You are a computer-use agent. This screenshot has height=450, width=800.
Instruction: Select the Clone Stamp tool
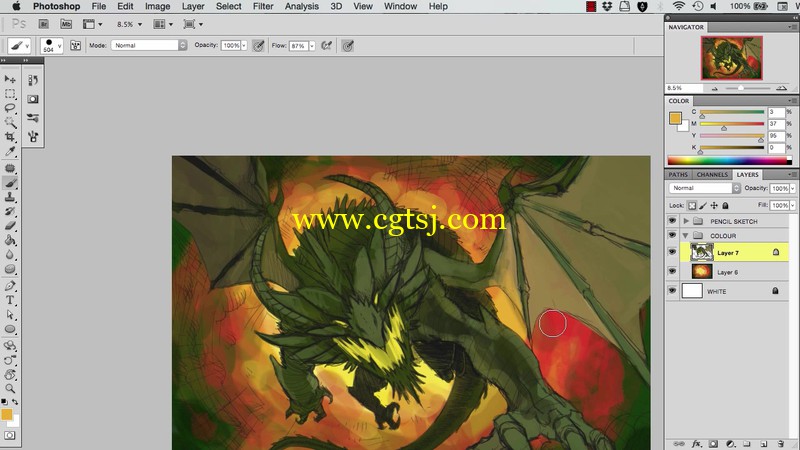(10, 197)
